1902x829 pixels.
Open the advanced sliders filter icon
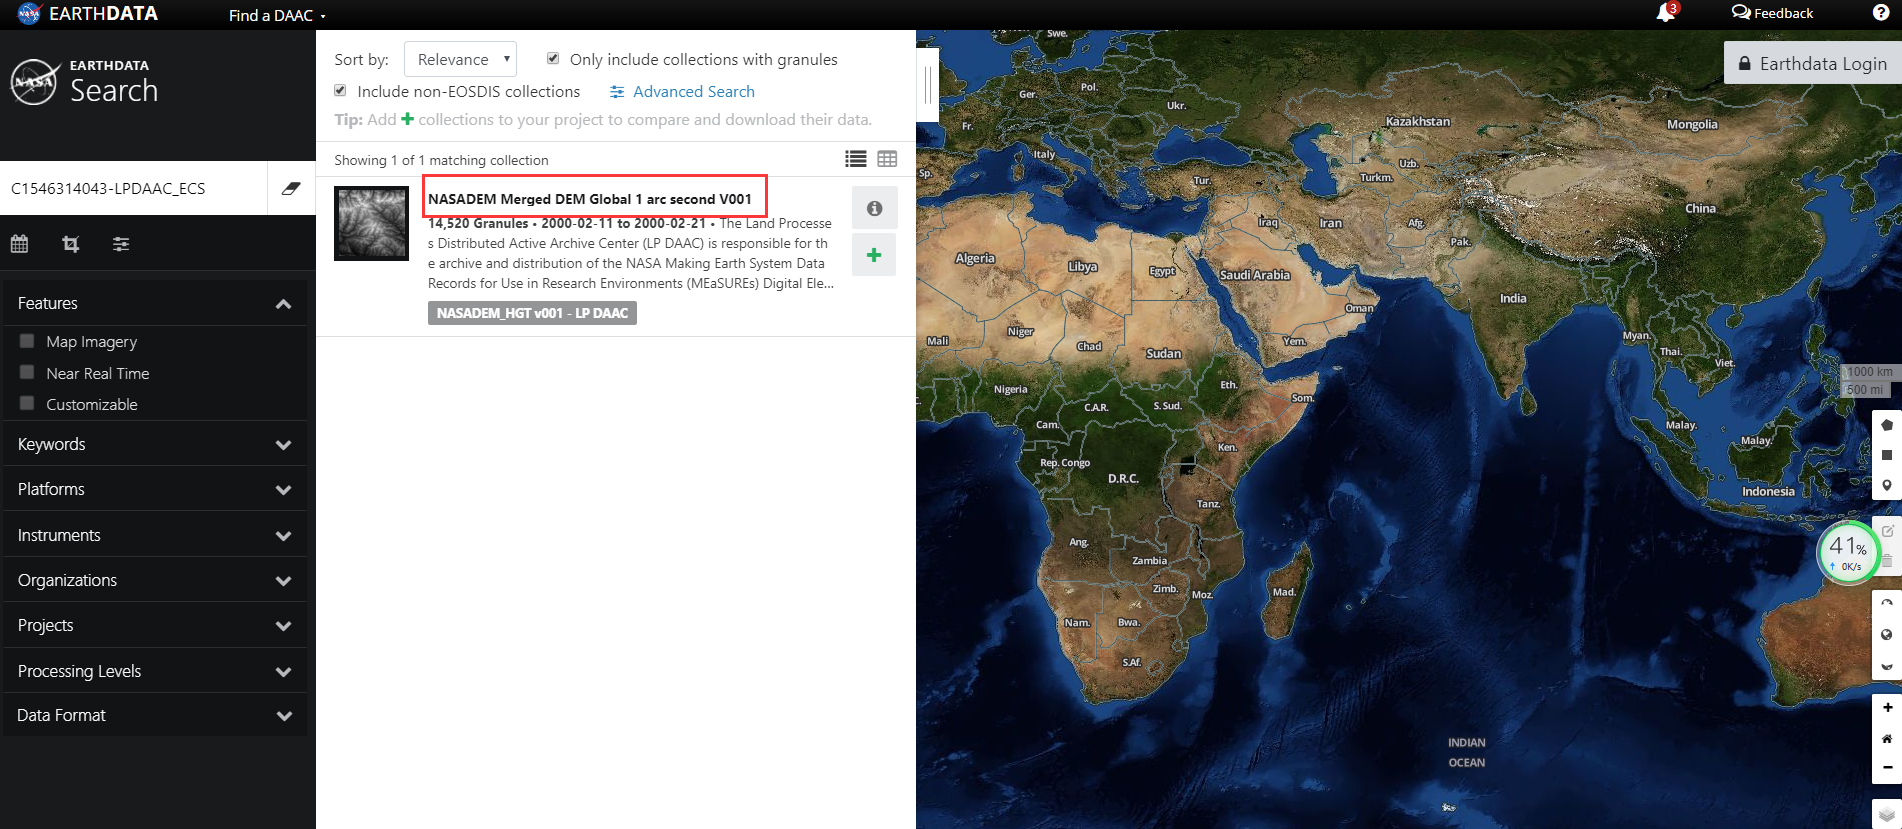[x=121, y=243]
